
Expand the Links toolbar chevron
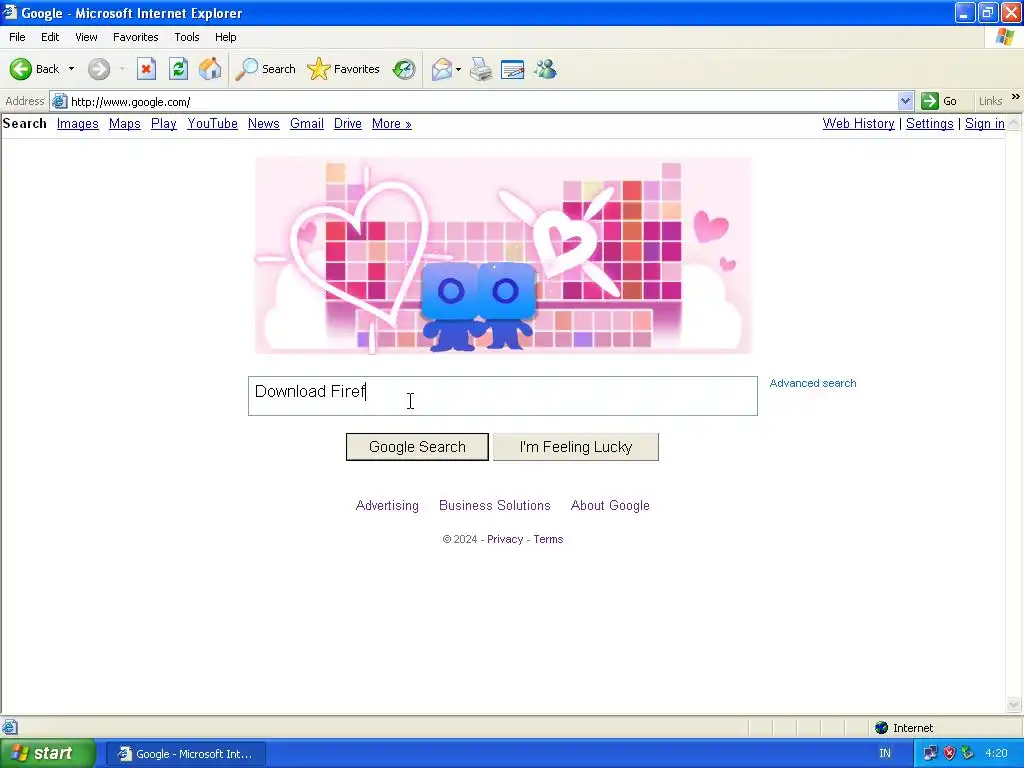coord(1016,97)
